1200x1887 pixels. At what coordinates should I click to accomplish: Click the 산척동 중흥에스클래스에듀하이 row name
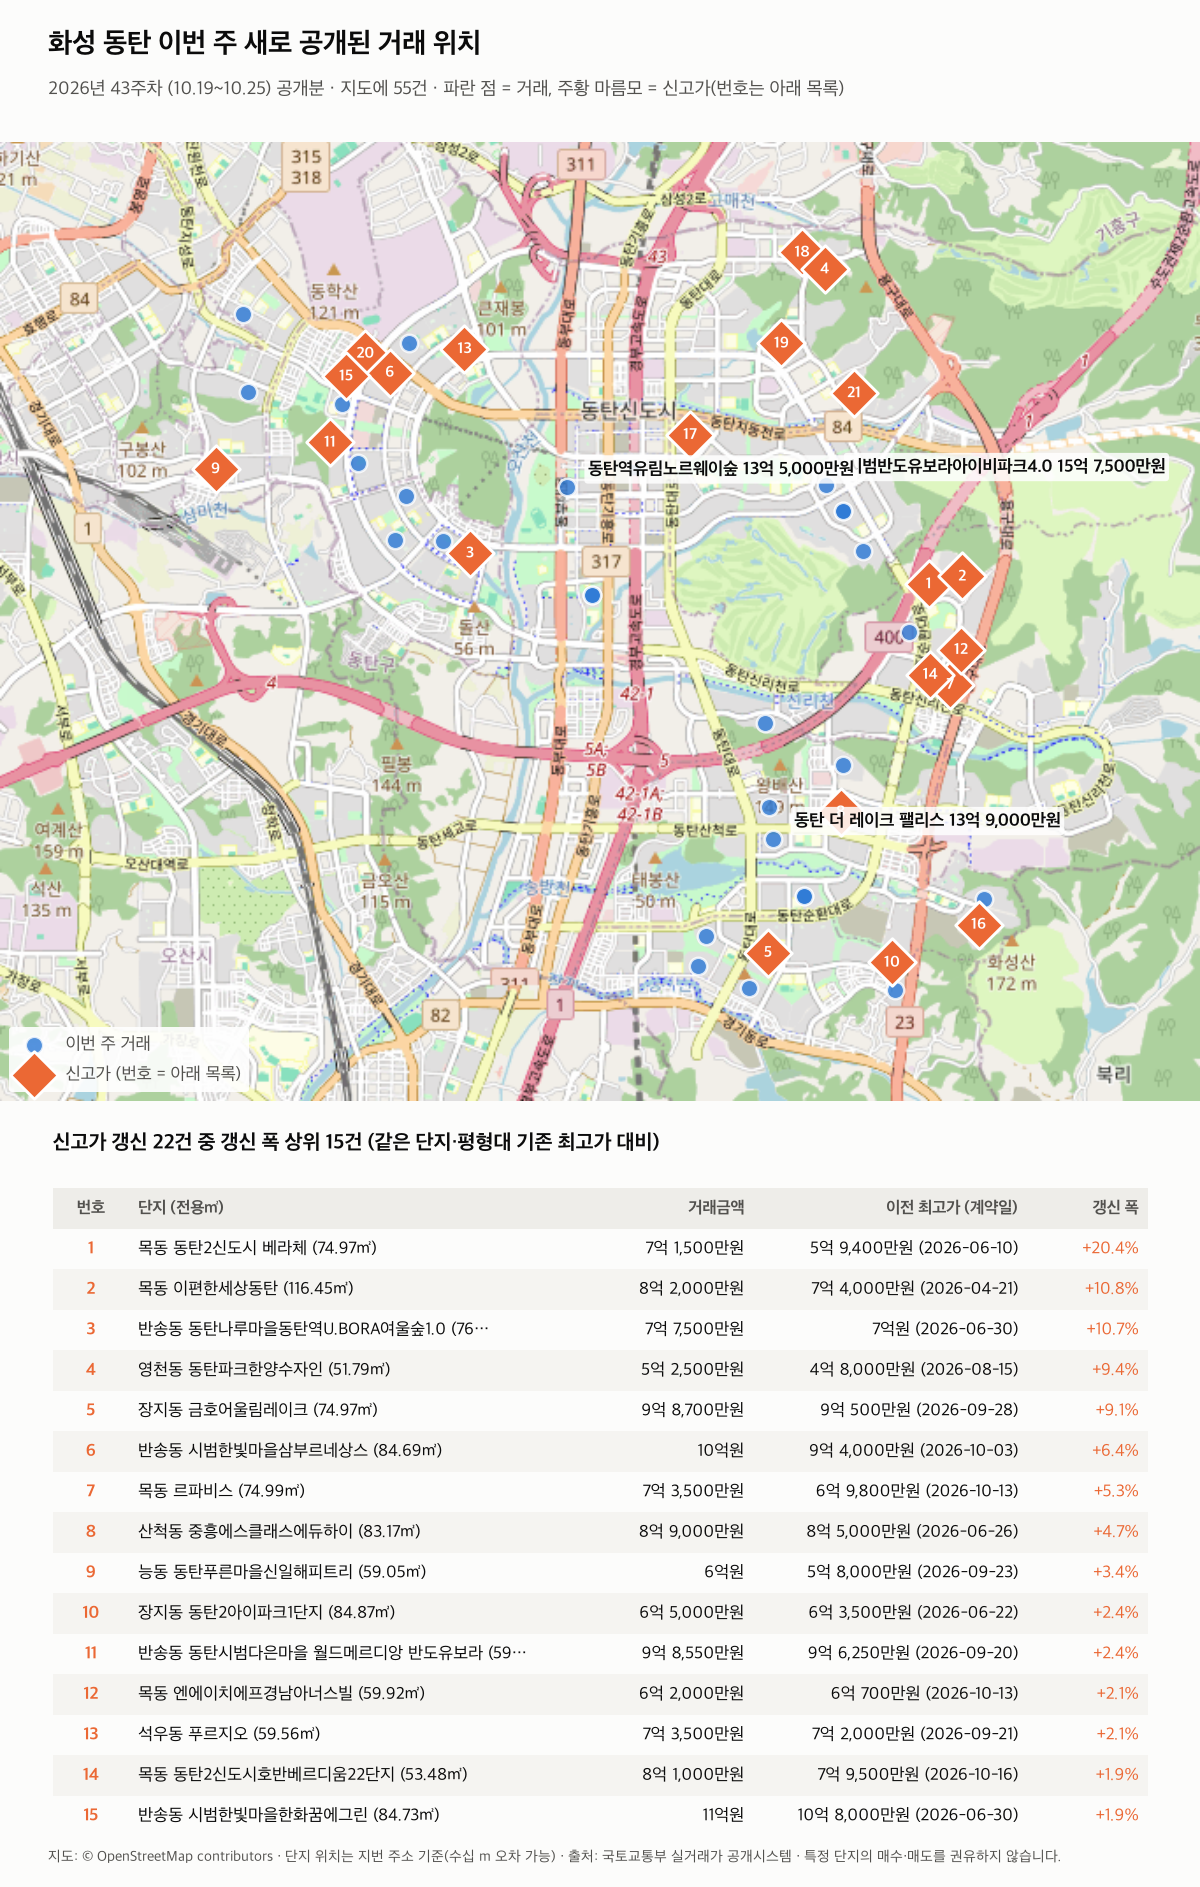[279, 1531]
